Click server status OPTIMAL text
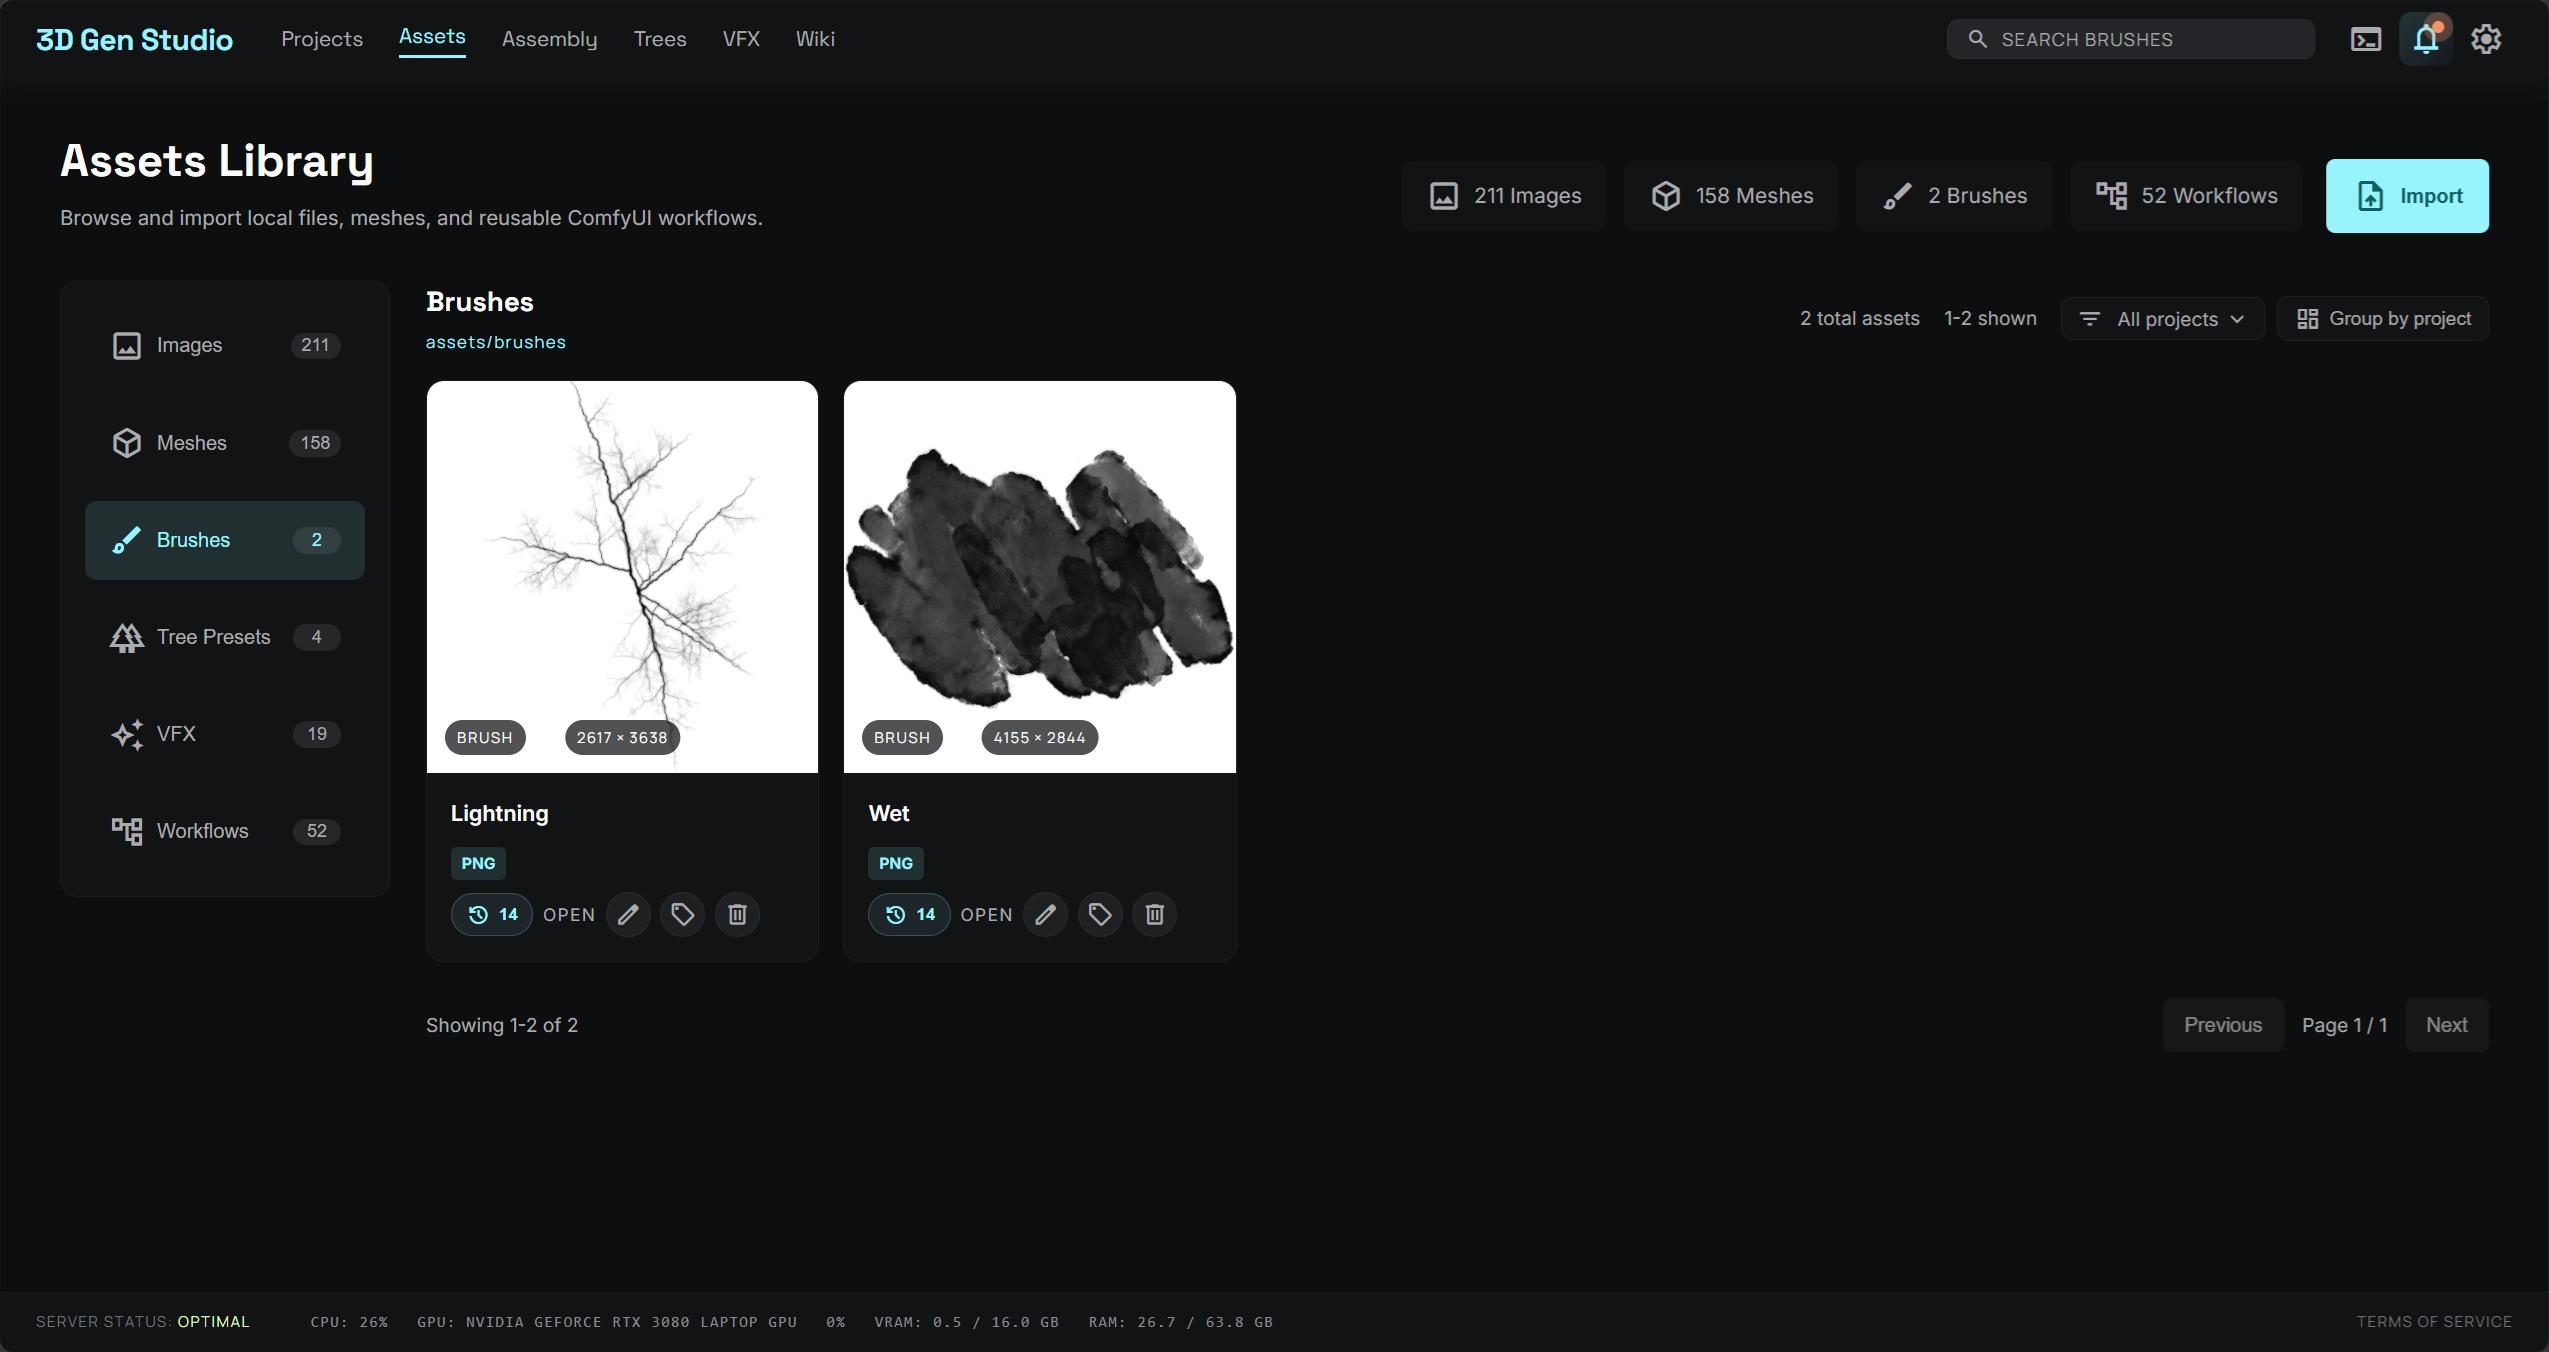The height and width of the screenshot is (1352, 2549). (213, 1322)
